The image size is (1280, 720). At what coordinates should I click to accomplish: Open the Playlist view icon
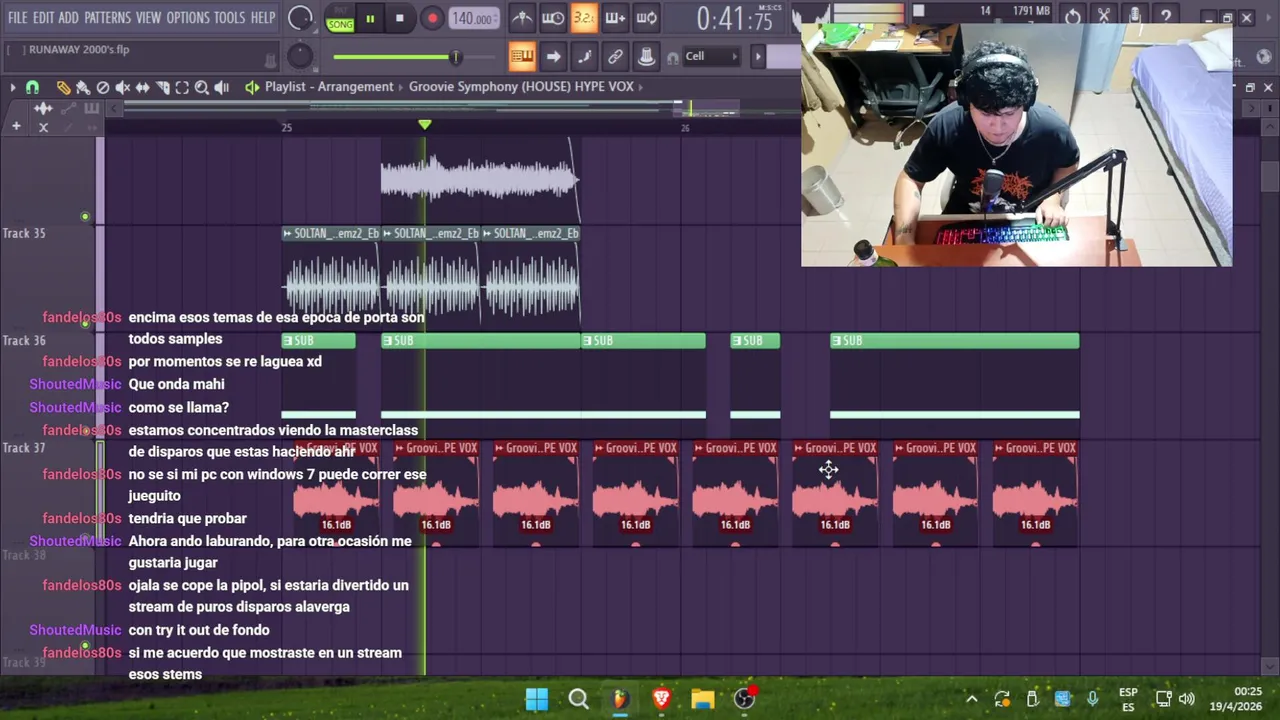point(521,56)
